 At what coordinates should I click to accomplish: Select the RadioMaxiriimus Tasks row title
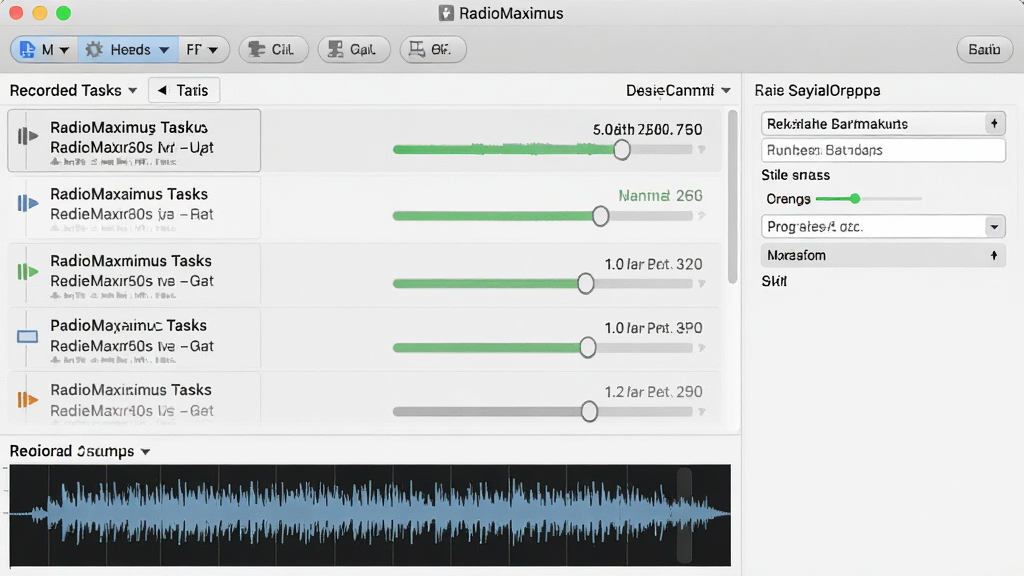(131, 389)
